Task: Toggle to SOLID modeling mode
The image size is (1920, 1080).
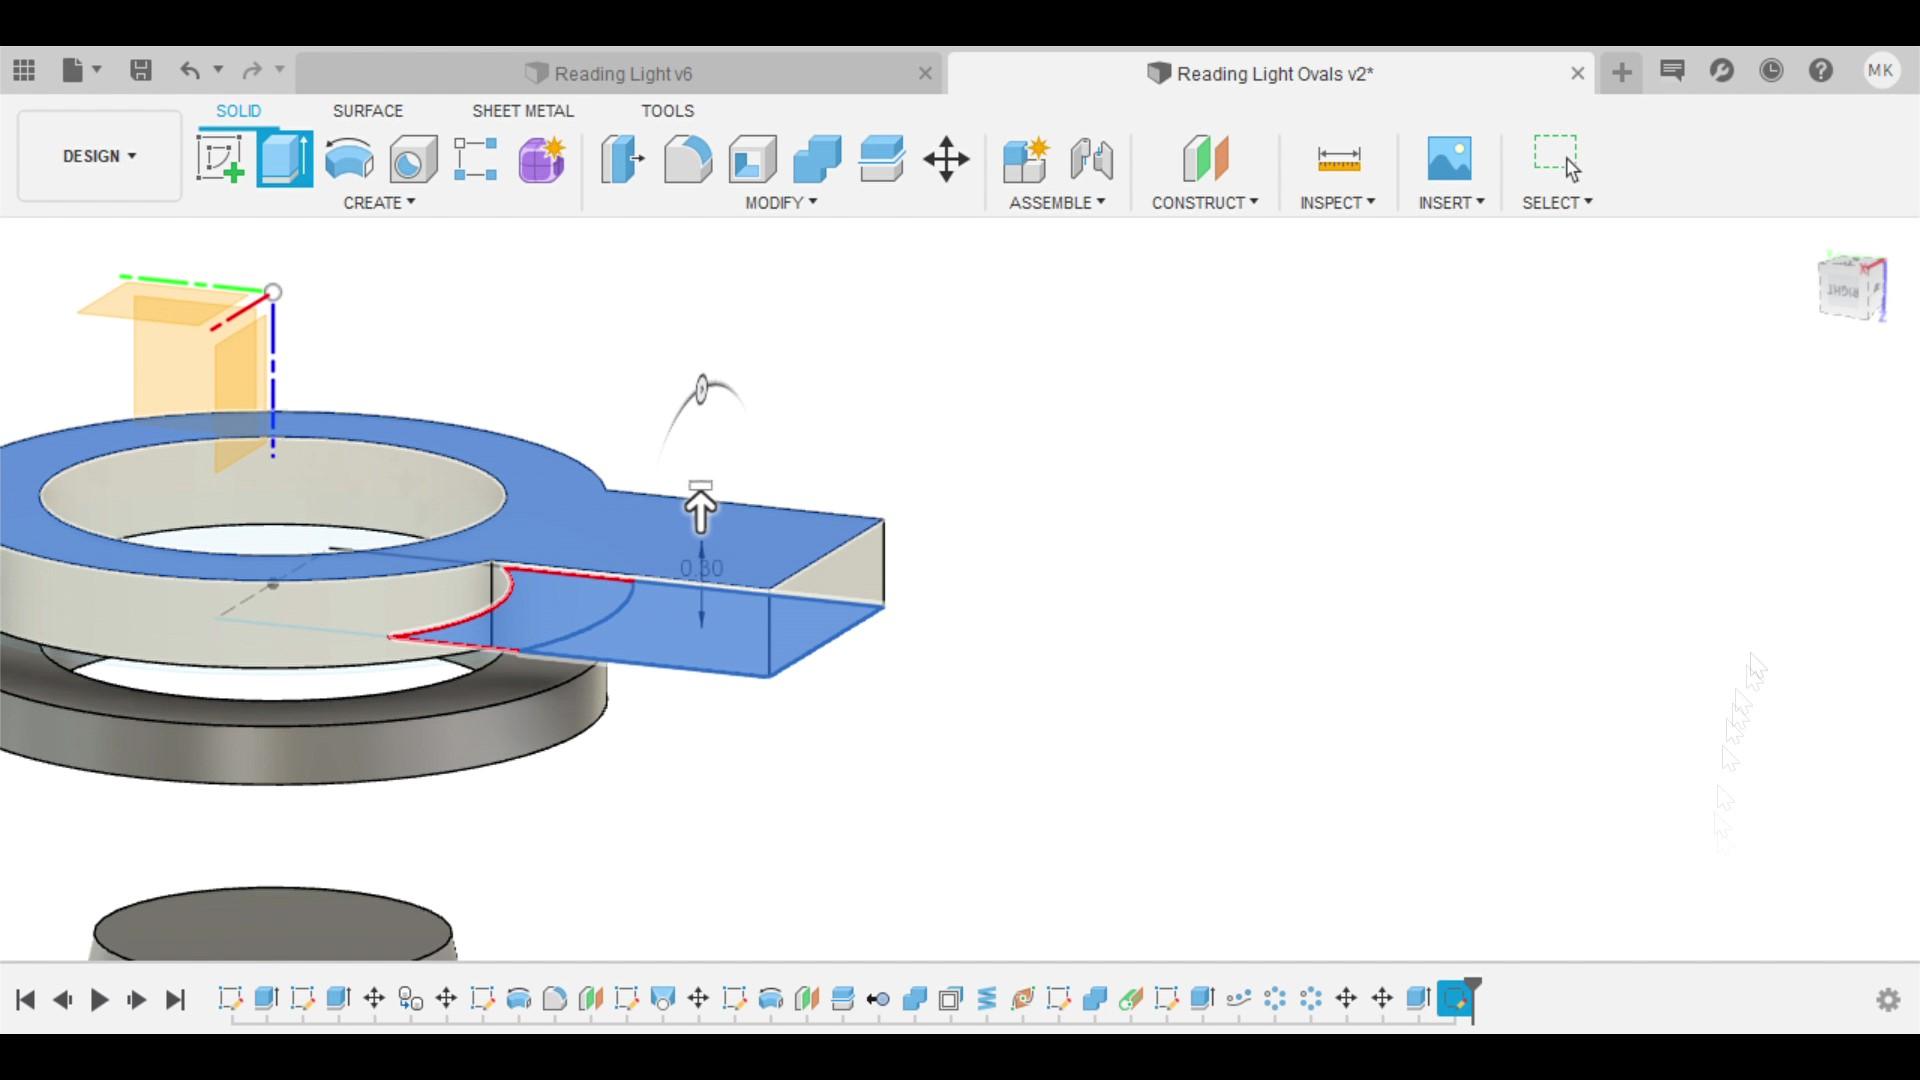Action: coord(239,109)
